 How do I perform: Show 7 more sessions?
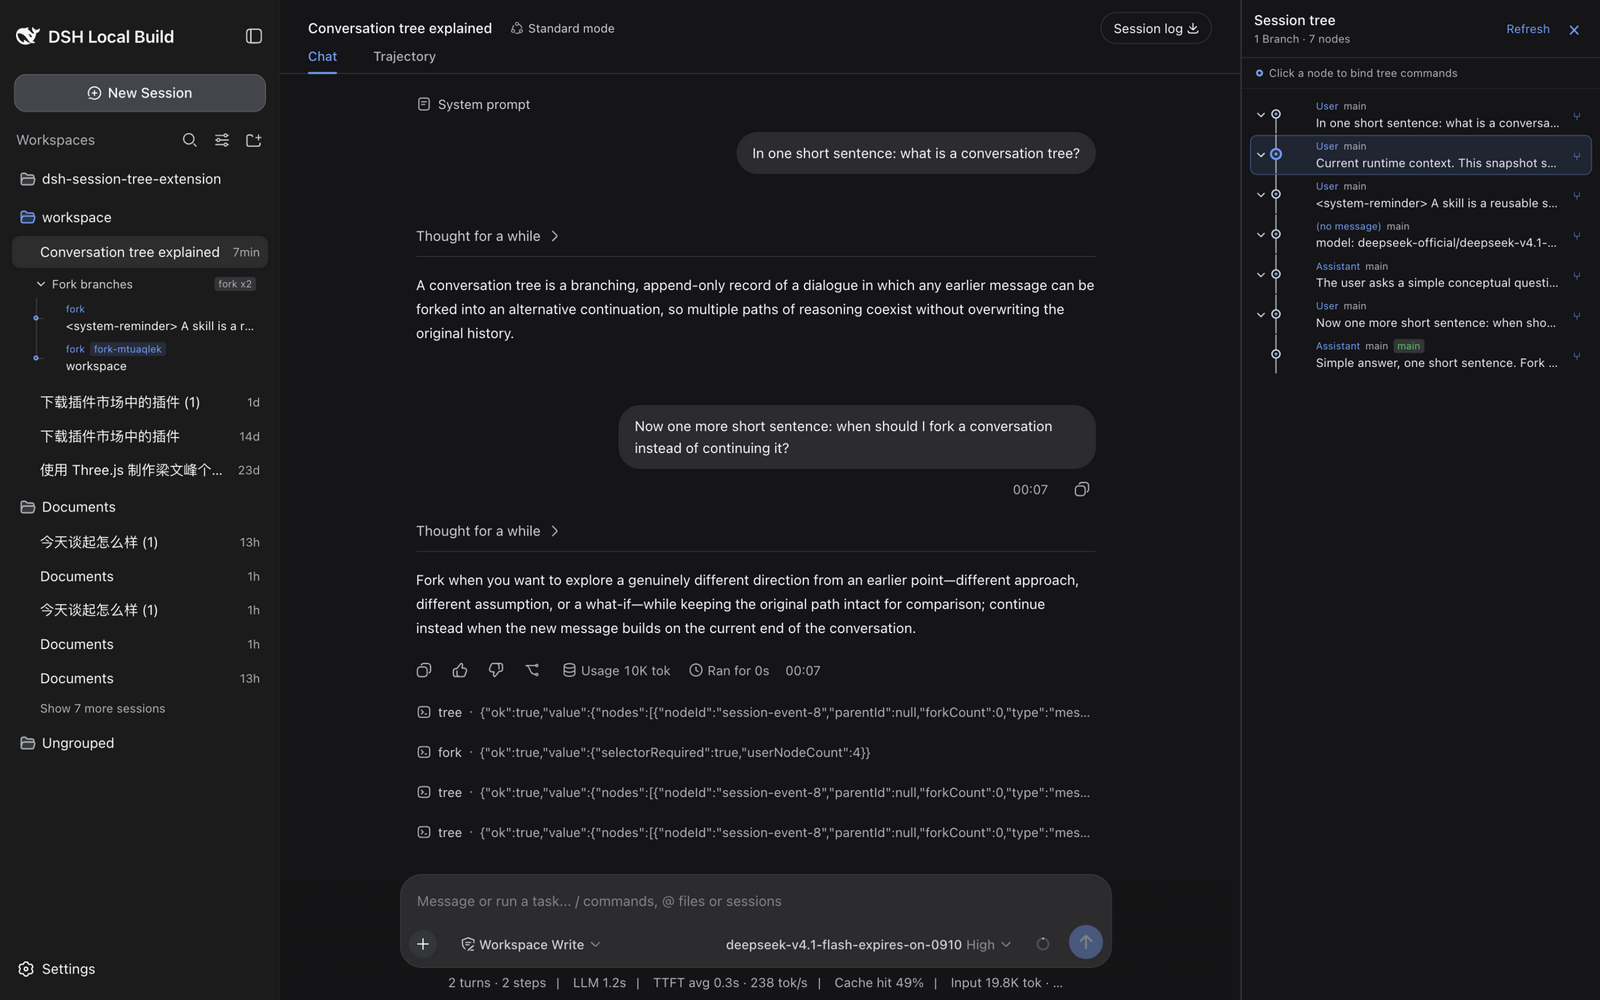102,708
